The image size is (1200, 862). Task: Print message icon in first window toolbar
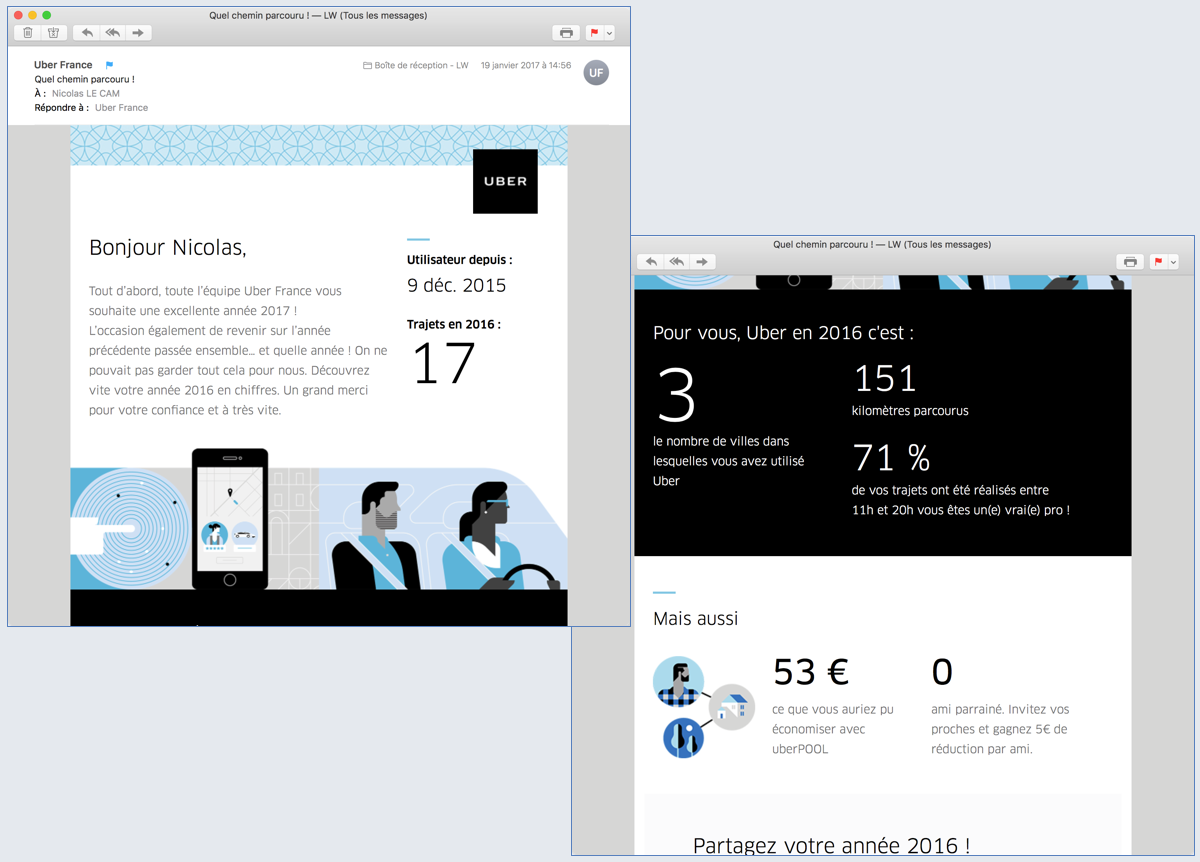point(566,33)
